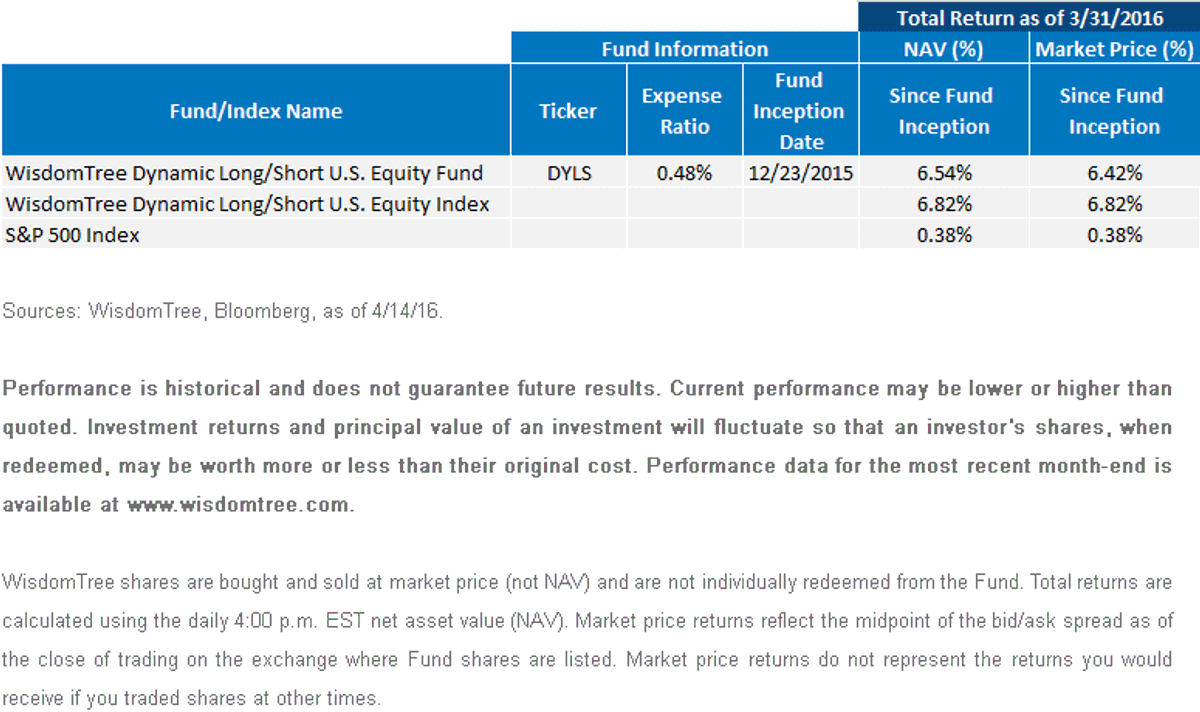This screenshot has width=1200, height=712.
Task: Select the S&P 500 Index row name
Action: click(72, 235)
